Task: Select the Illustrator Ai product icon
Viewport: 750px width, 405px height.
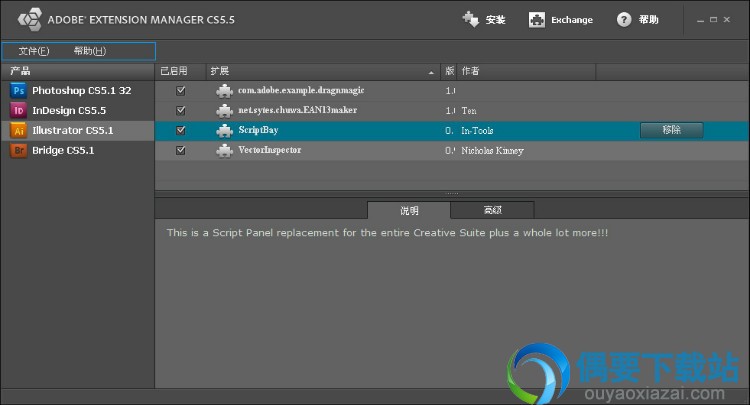Action: (x=19, y=131)
